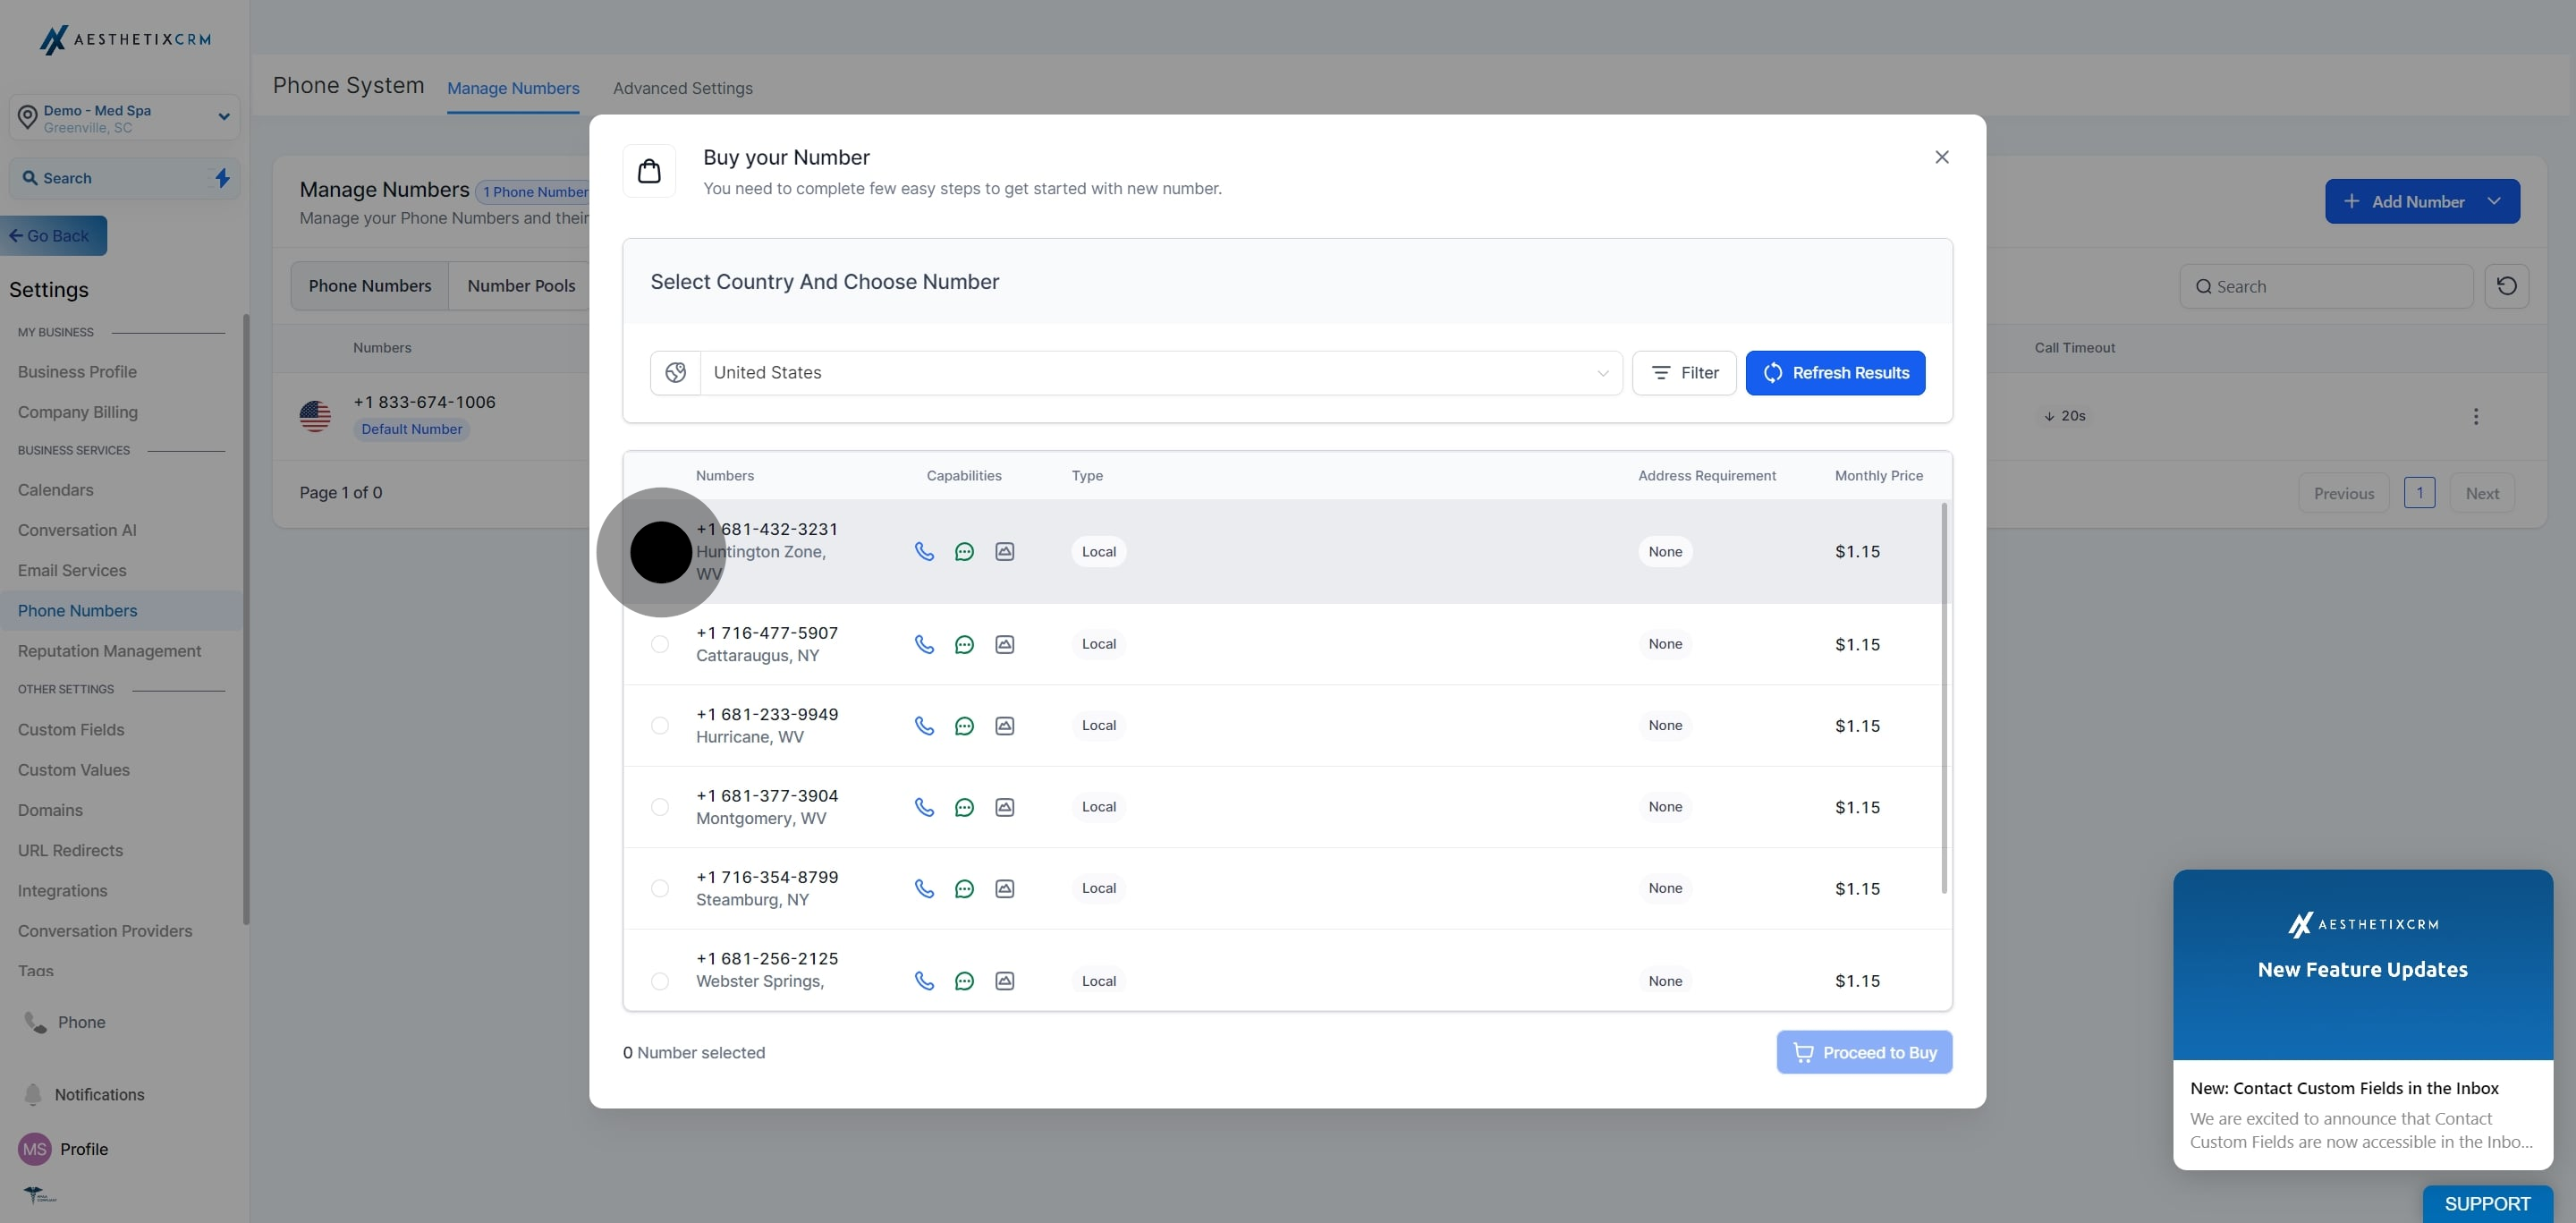Screen dimensions: 2576x1223
Task: Select radio button for +1 716-477-5907
Action: click(x=660, y=644)
